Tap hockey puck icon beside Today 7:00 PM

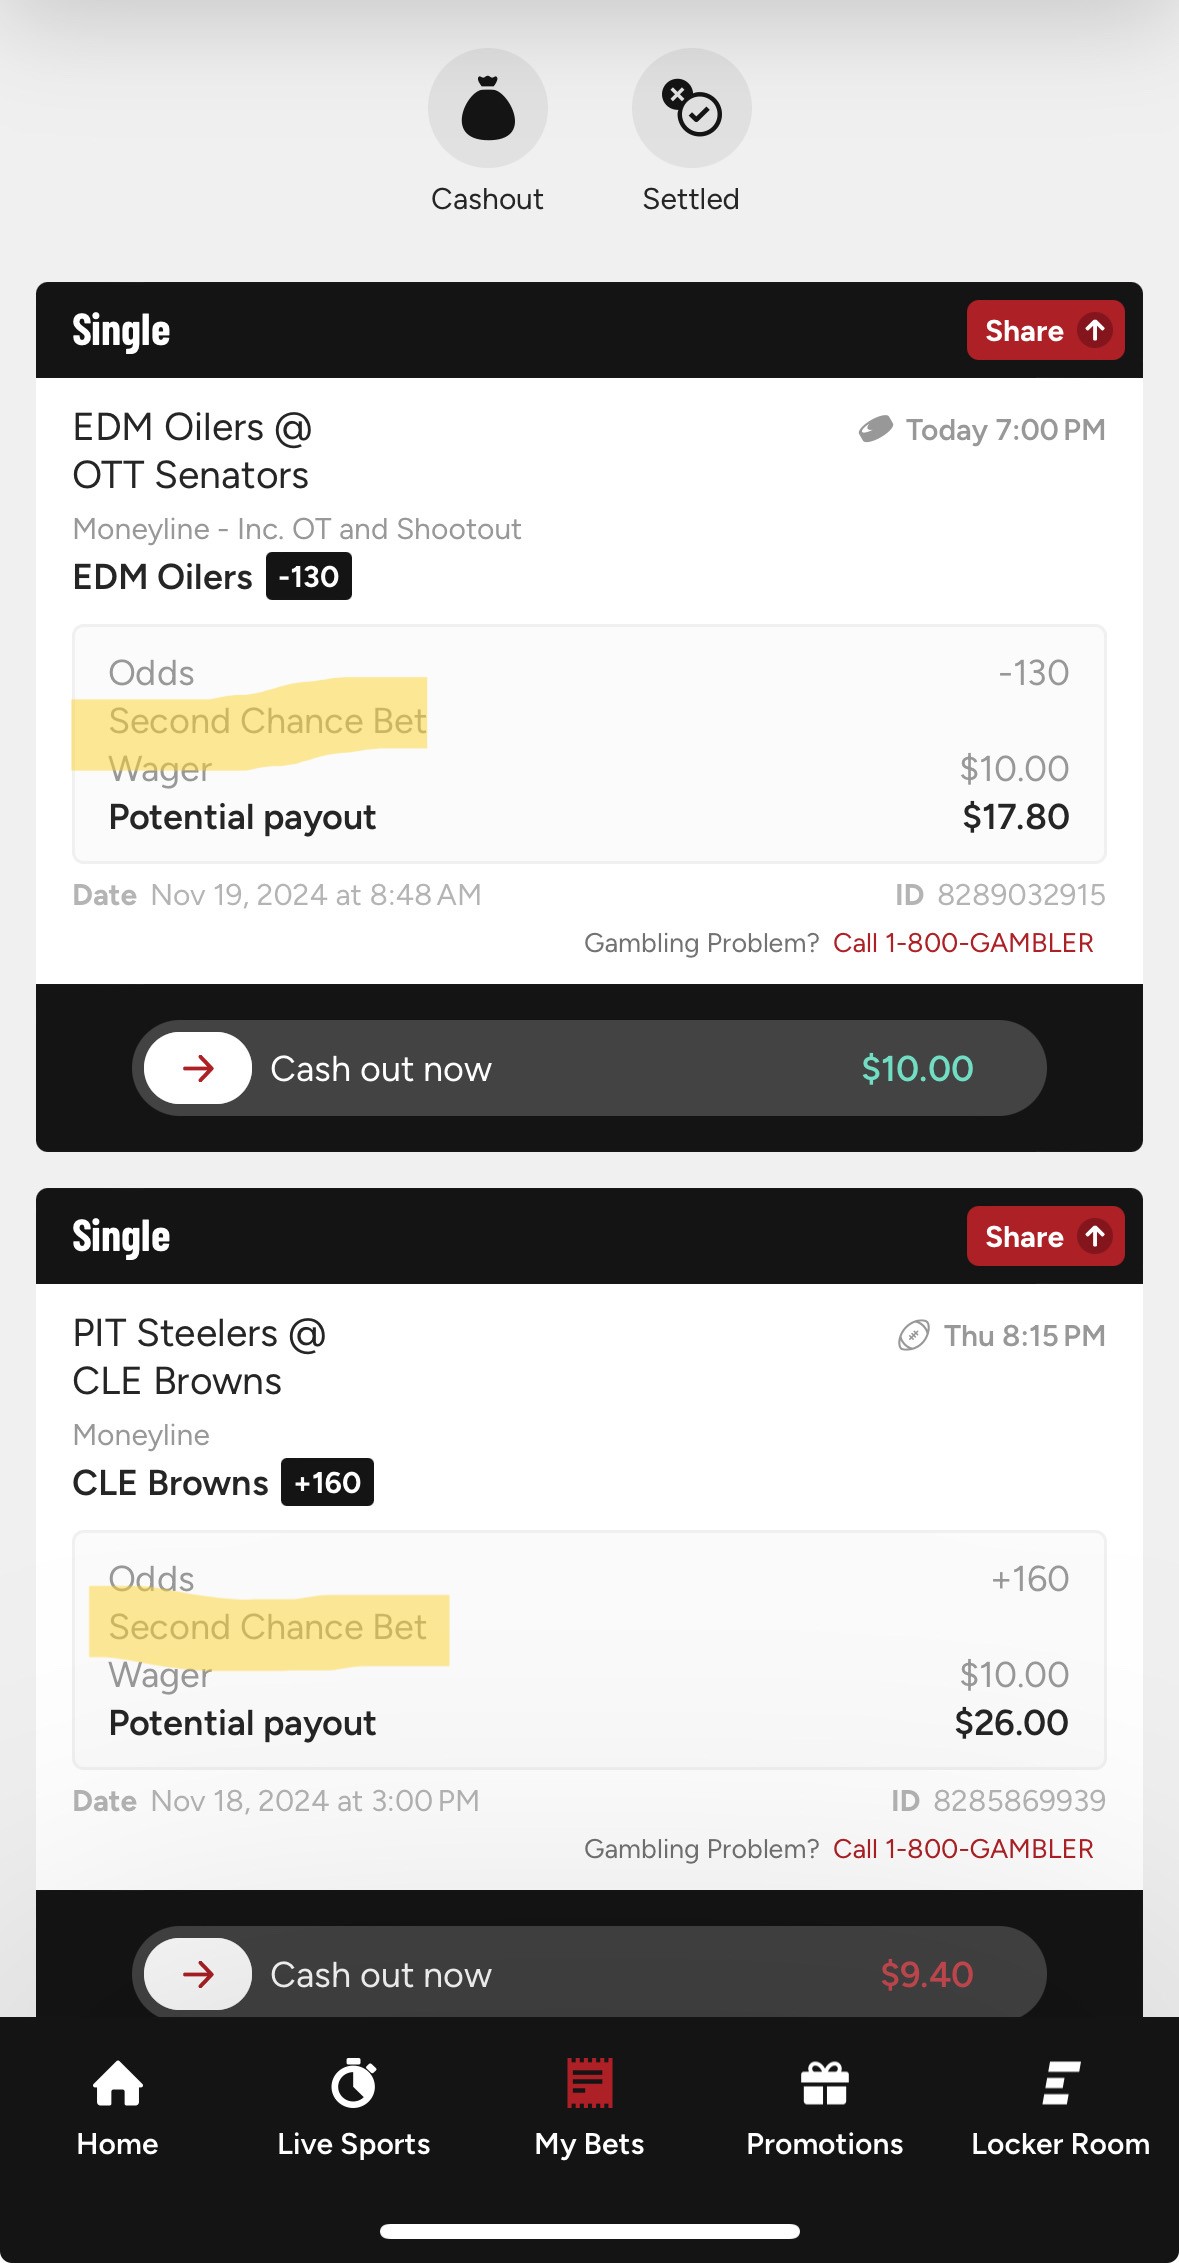click(875, 430)
